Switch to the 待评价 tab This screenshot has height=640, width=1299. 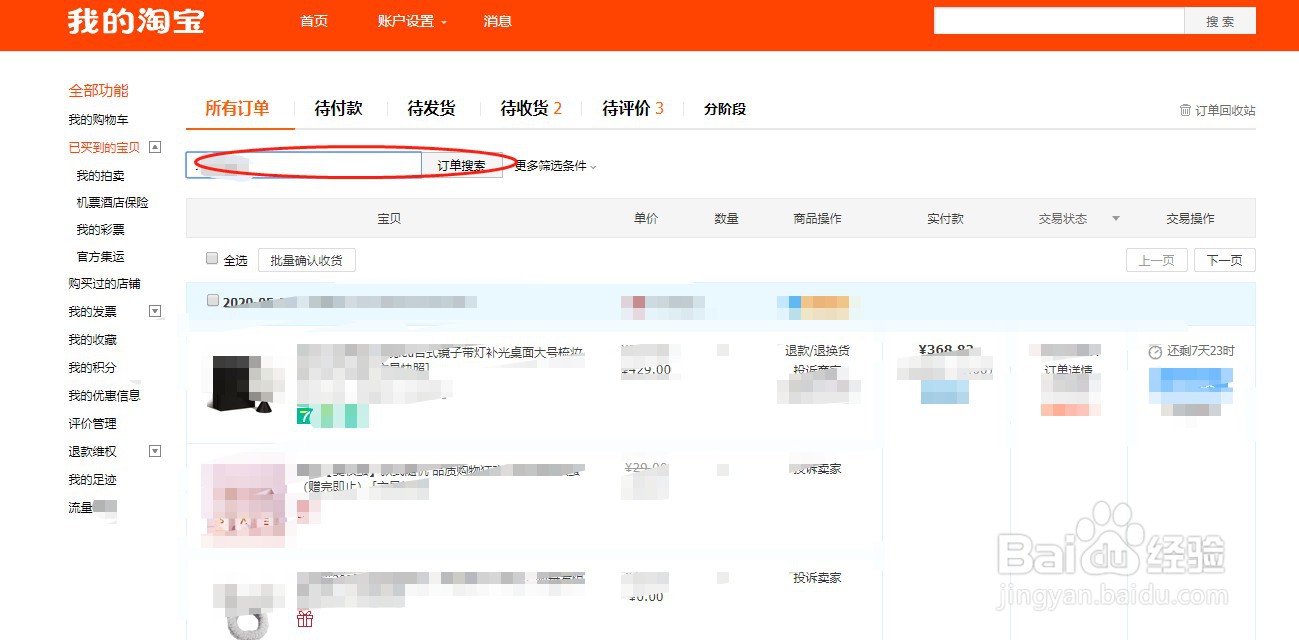pos(628,108)
